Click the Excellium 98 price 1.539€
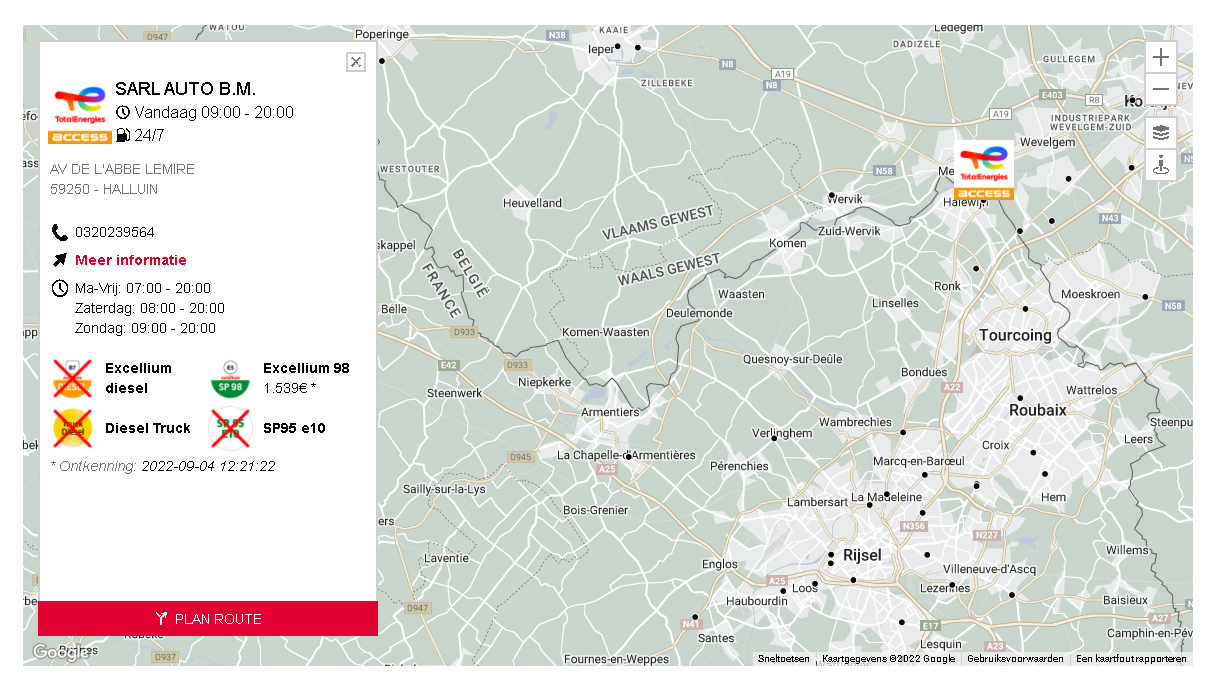This screenshot has height=674, width=1206. tap(290, 387)
